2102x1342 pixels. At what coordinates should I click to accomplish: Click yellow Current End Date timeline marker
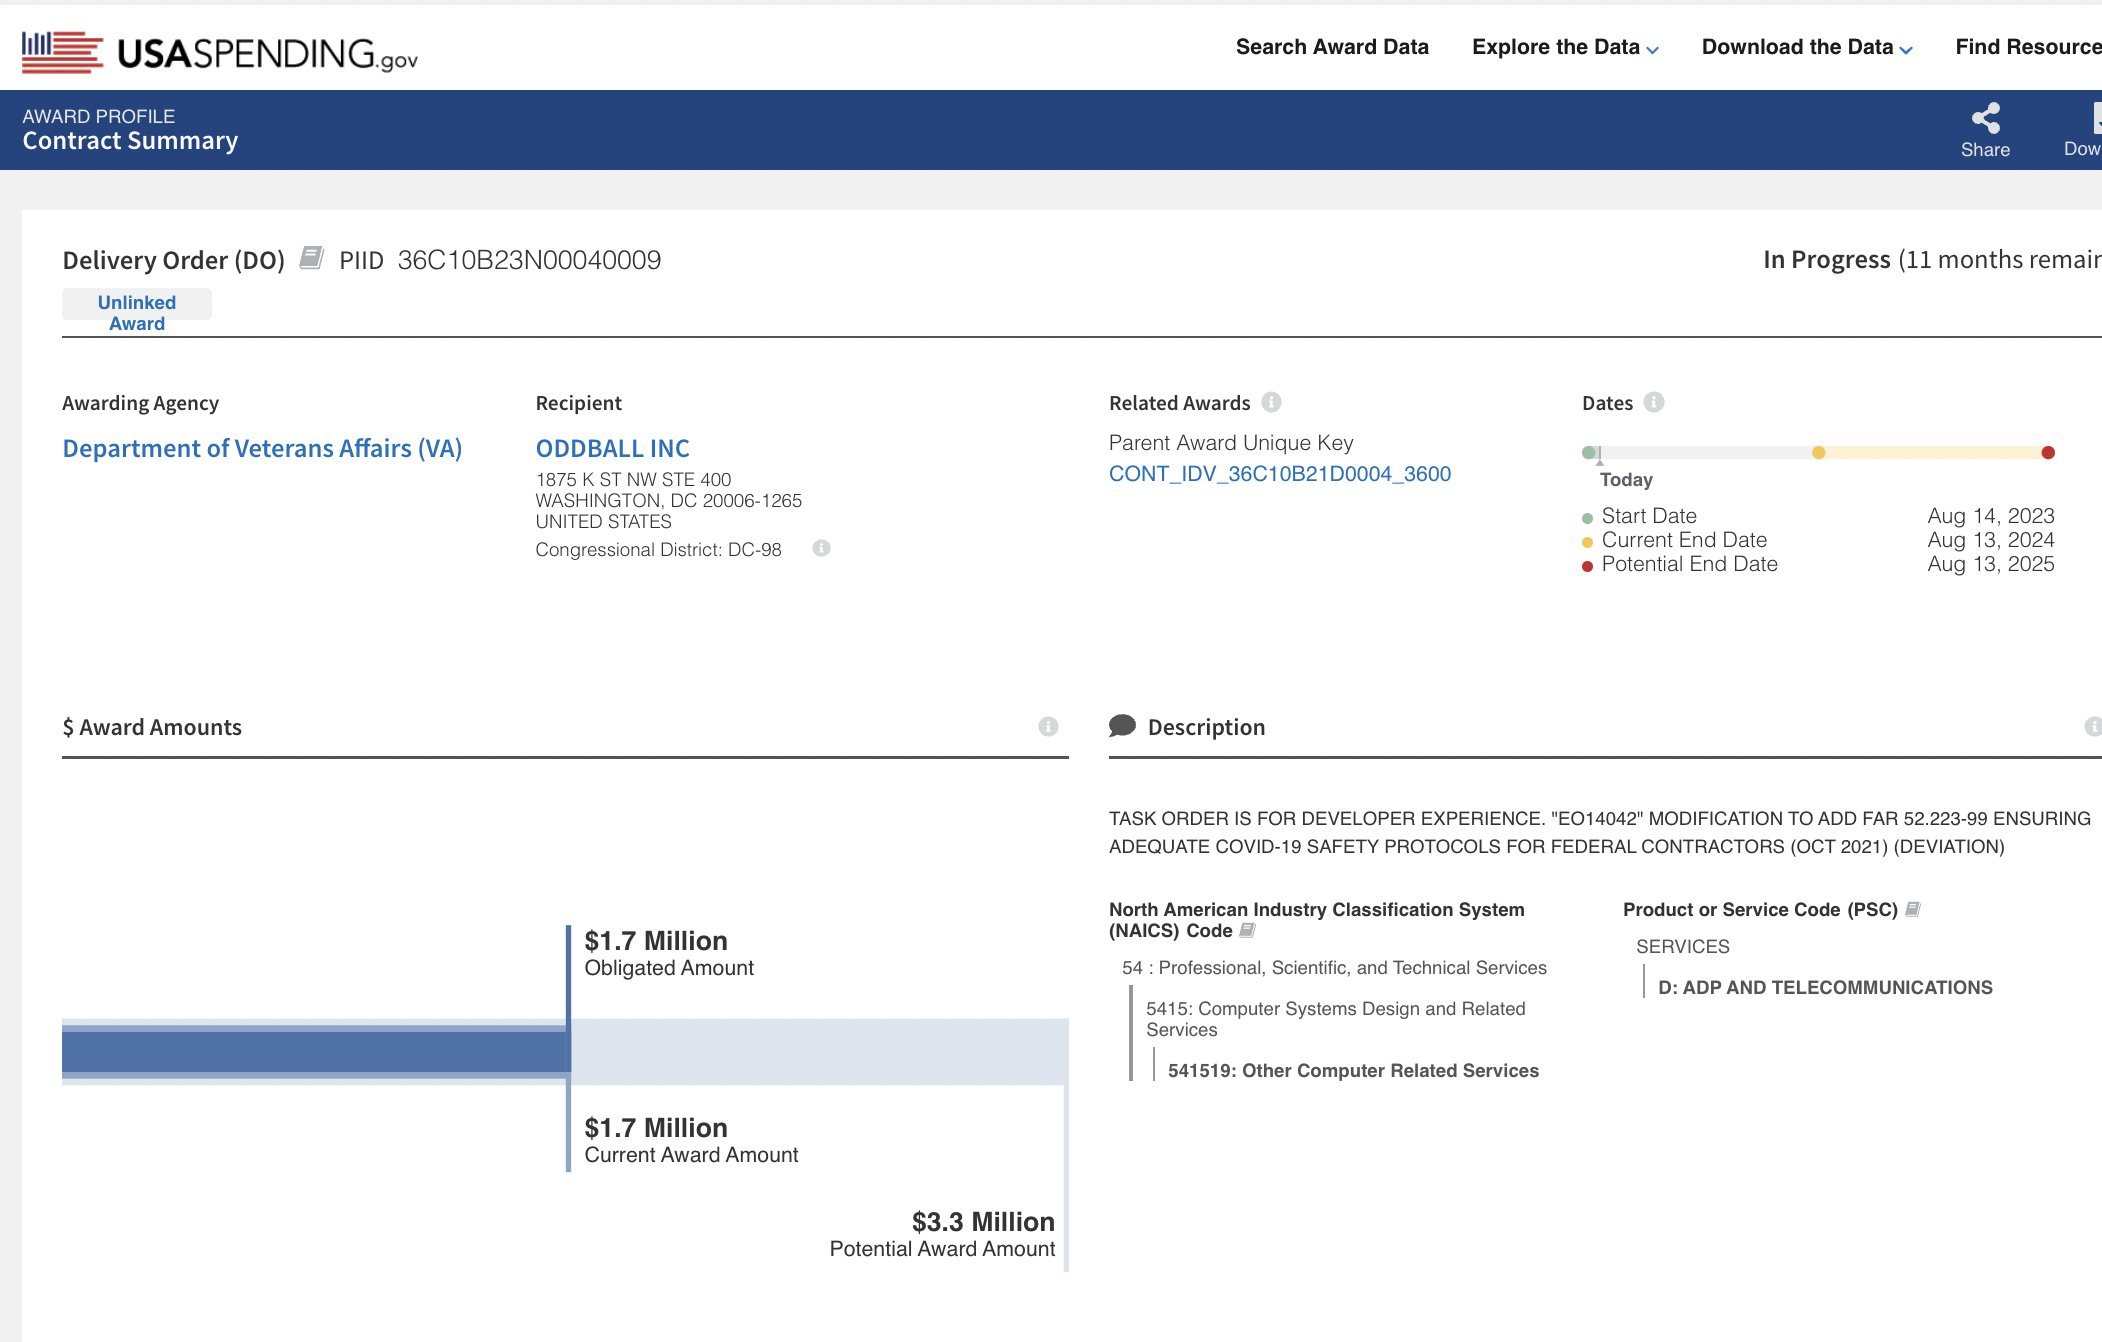(1818, 453)
